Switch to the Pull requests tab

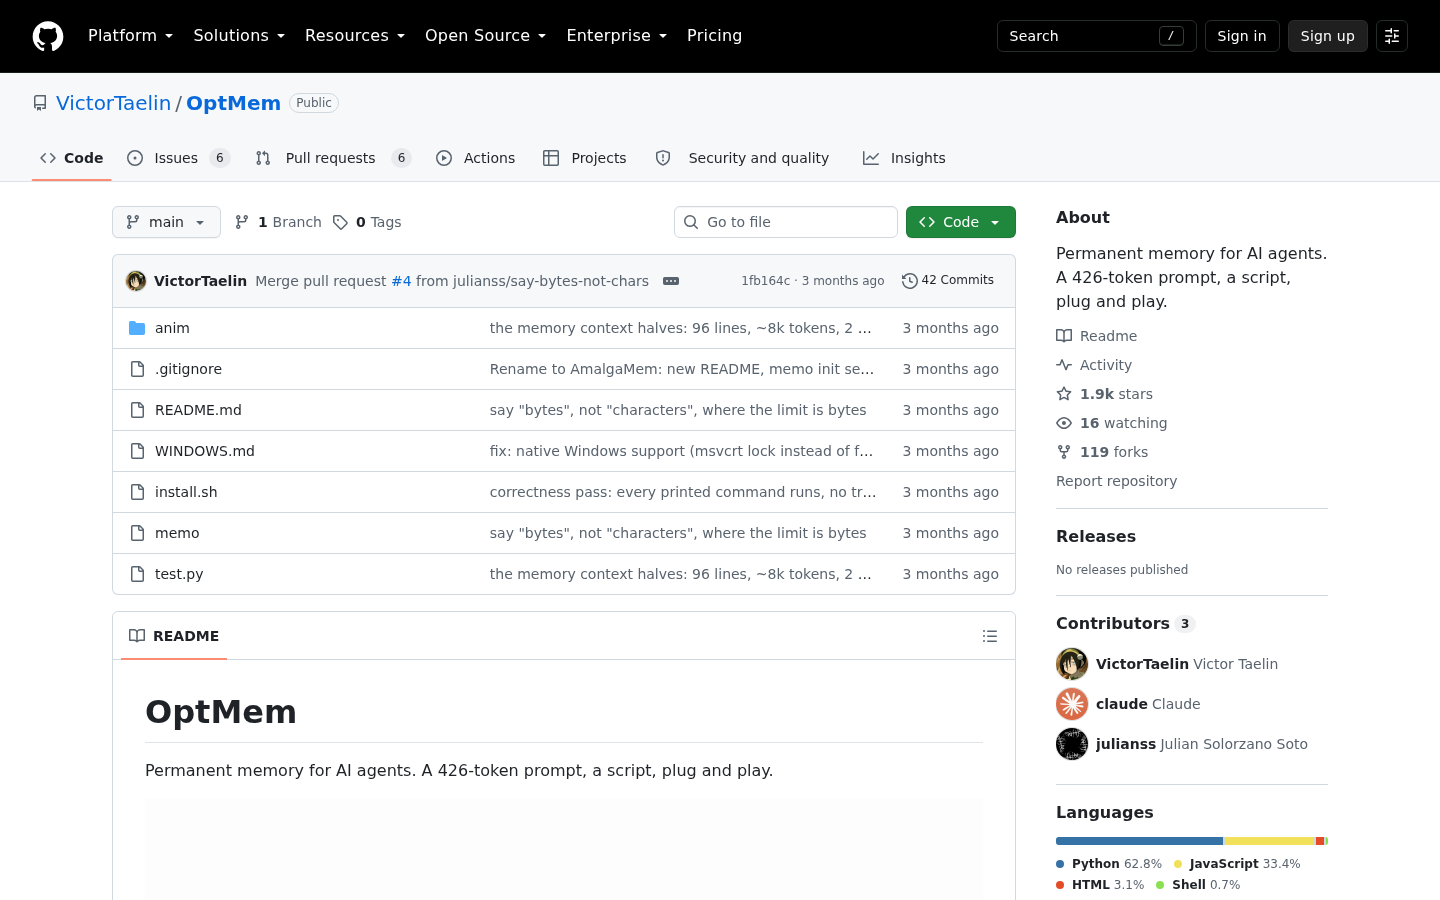pyautogui.click(x=333, y=158)
